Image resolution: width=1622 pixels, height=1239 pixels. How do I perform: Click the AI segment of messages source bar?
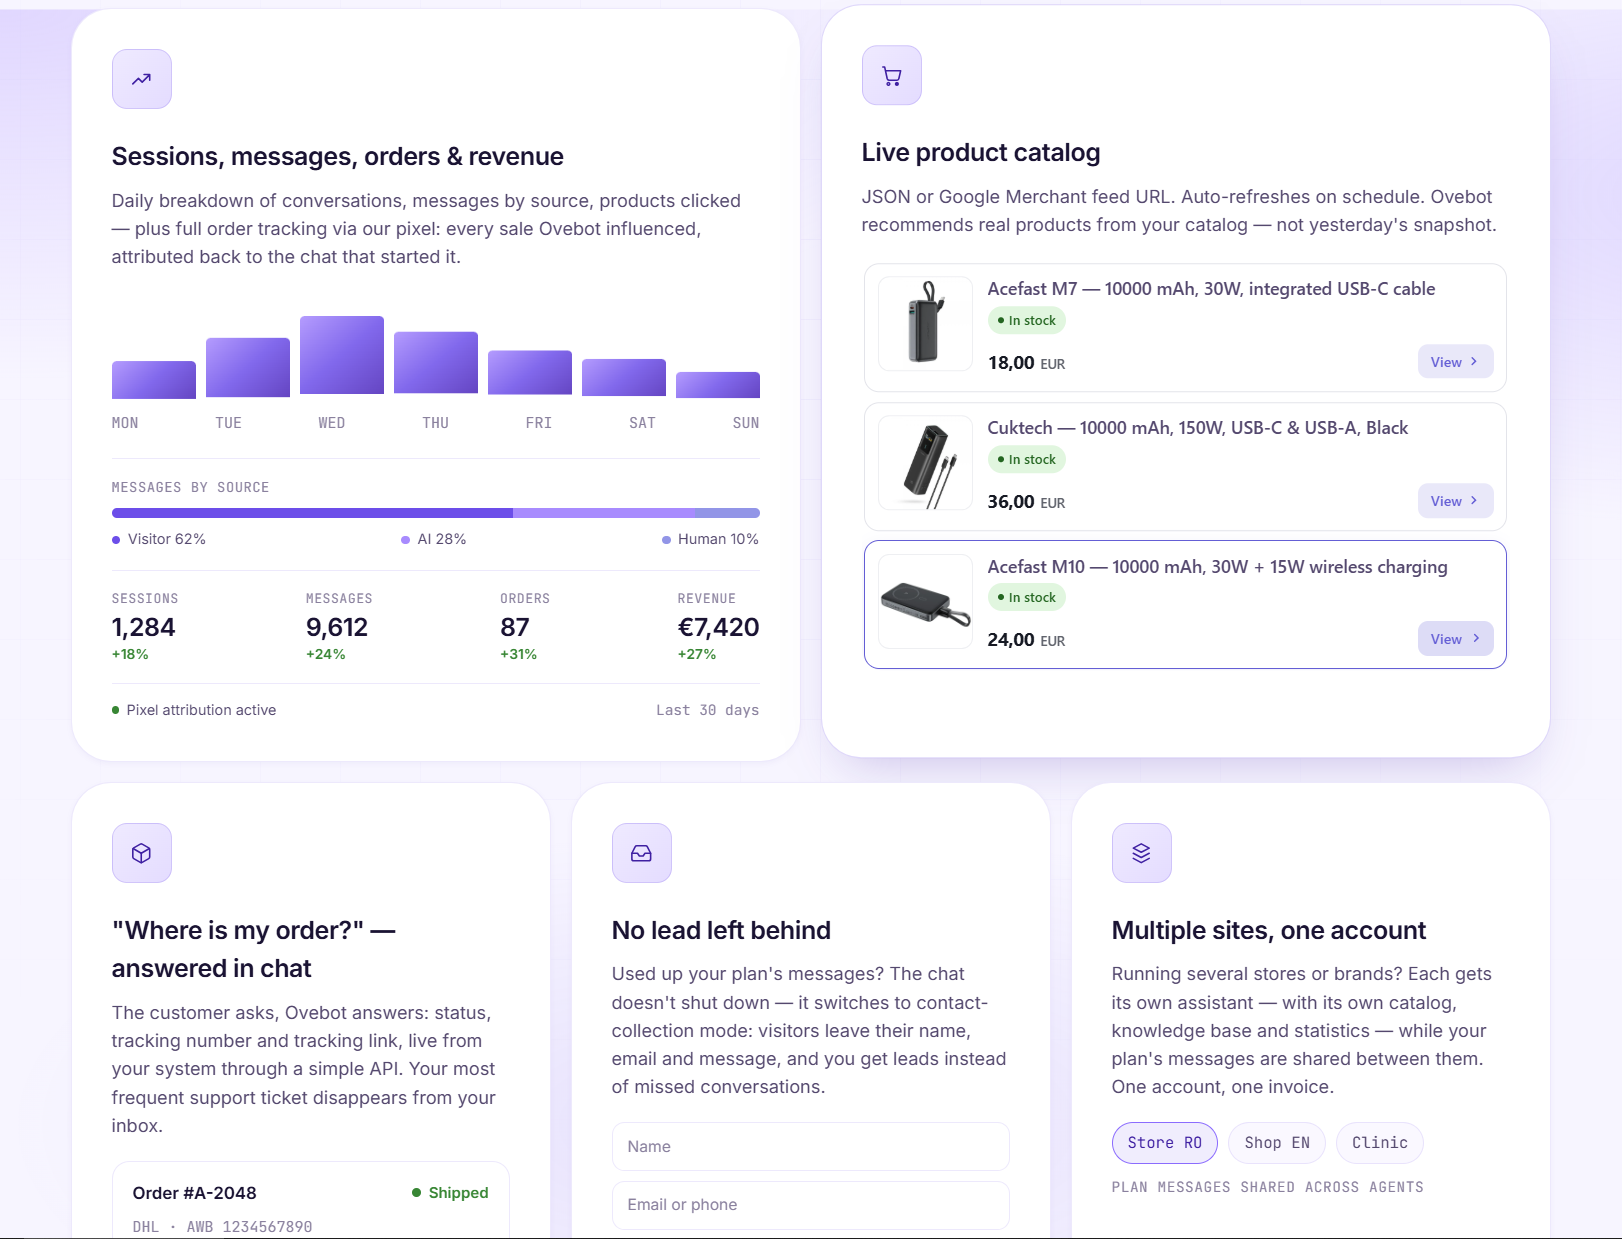(x=604, y=513)
